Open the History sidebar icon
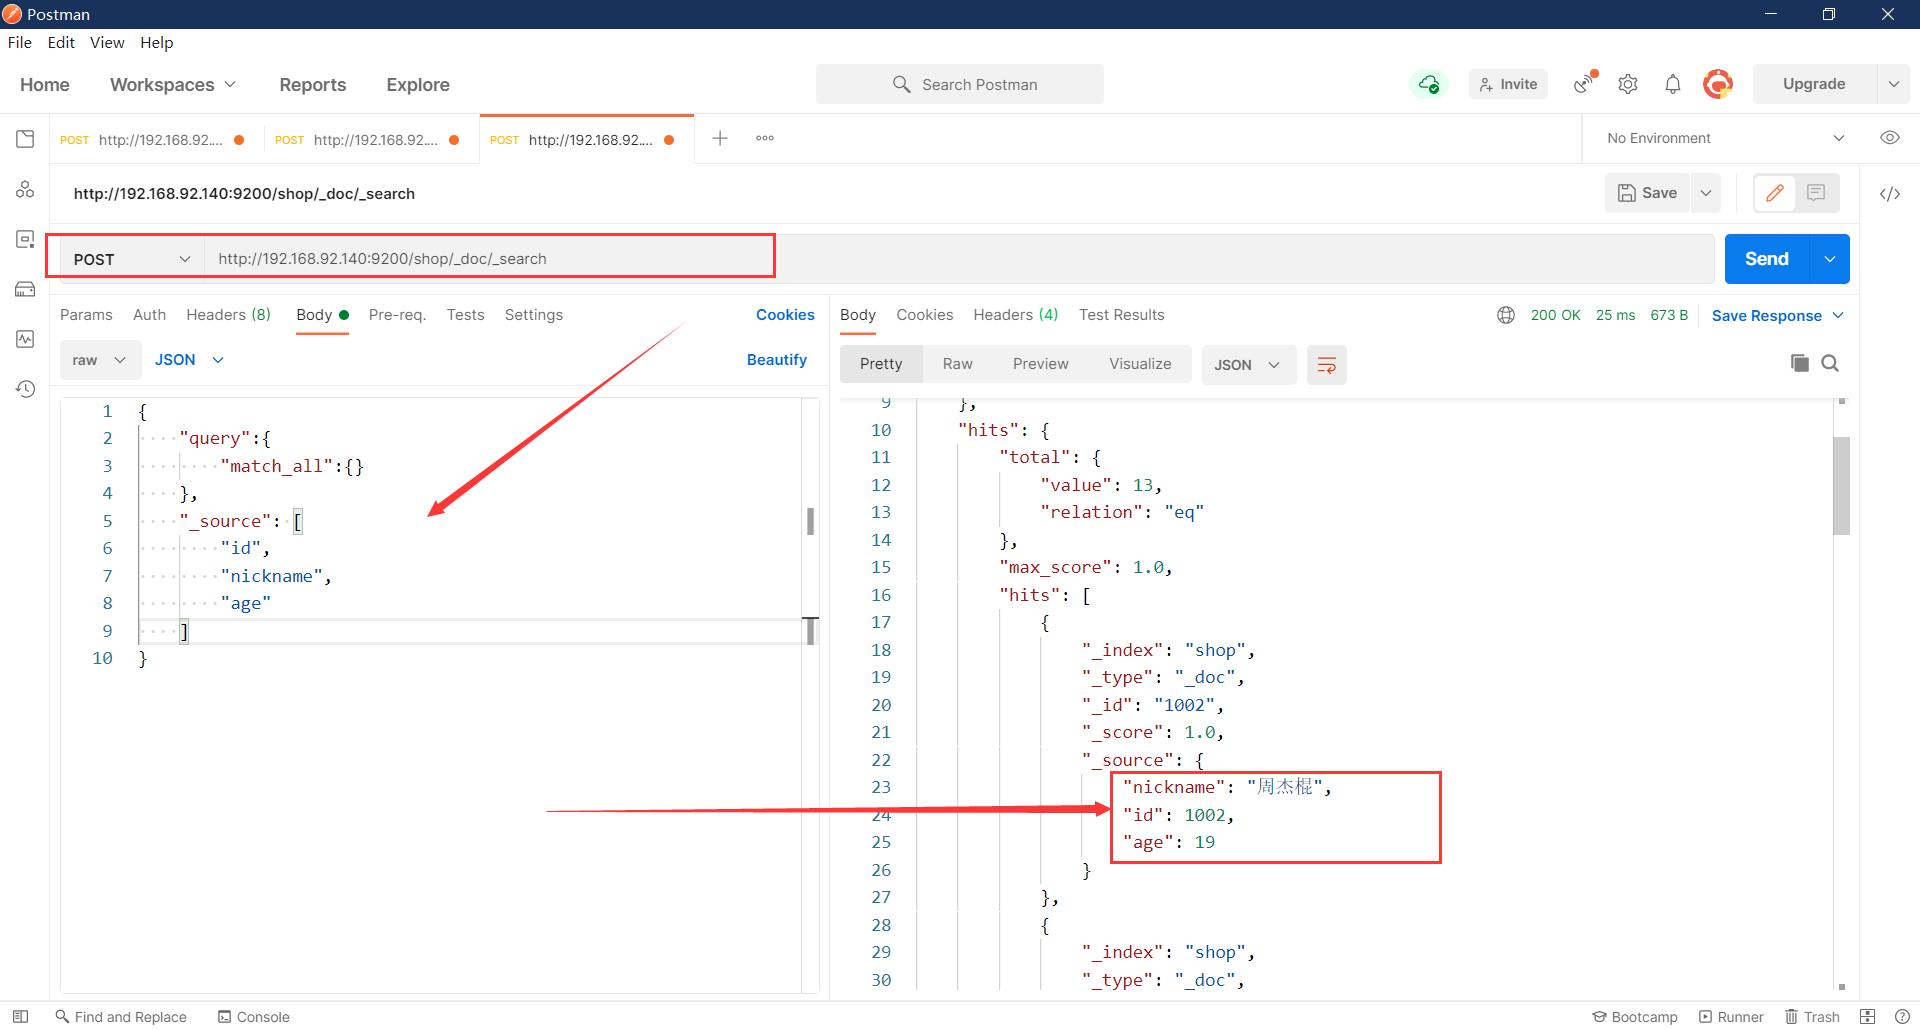 tap(25, 389)
